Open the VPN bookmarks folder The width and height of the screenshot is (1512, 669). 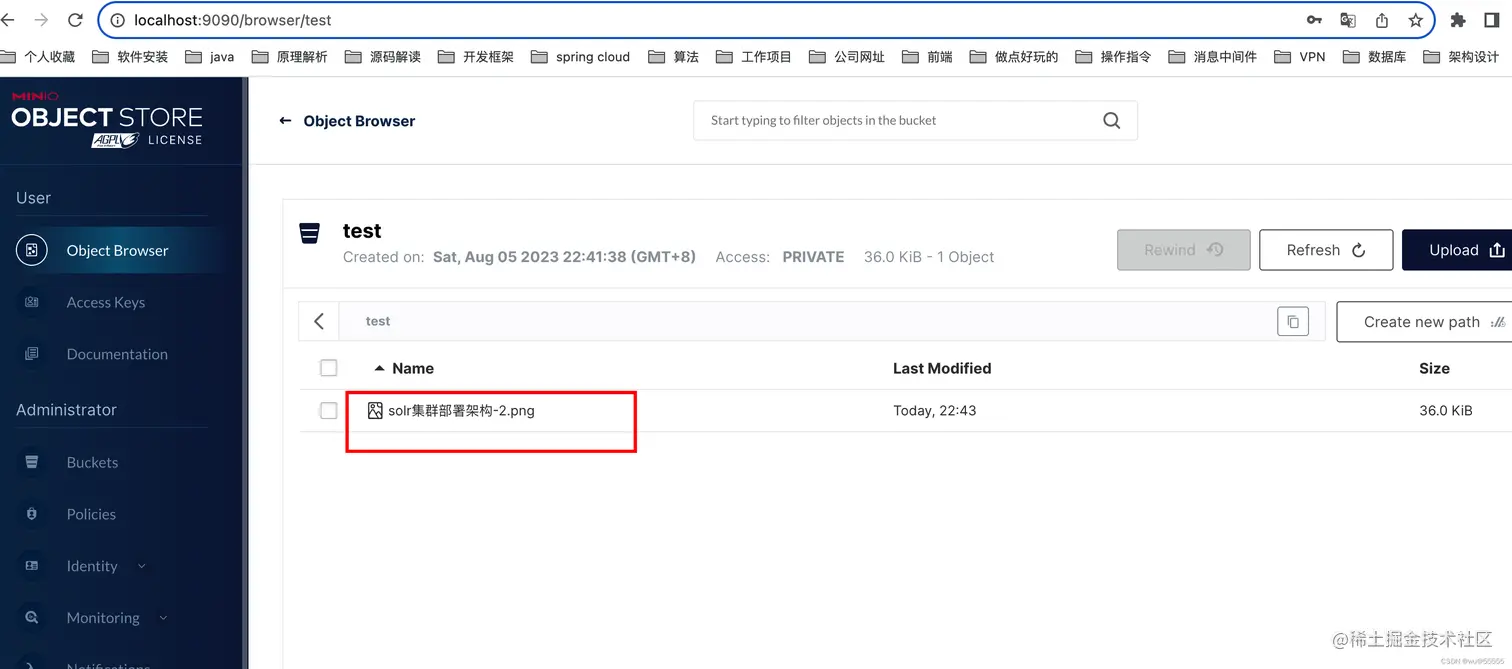[x=1300, y=57]
